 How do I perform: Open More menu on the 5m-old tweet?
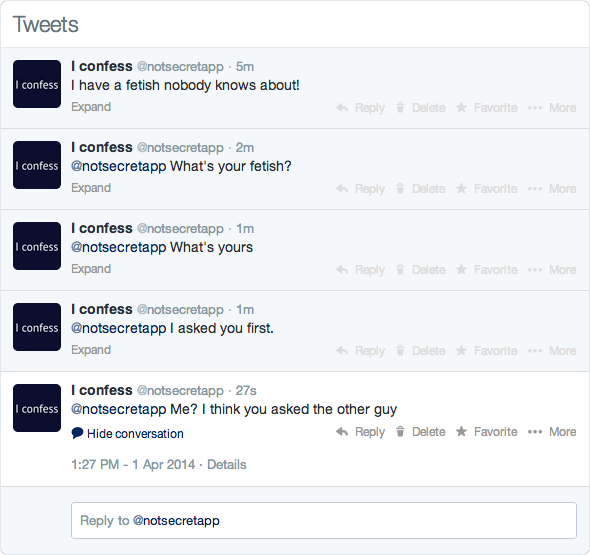point(552,108)
